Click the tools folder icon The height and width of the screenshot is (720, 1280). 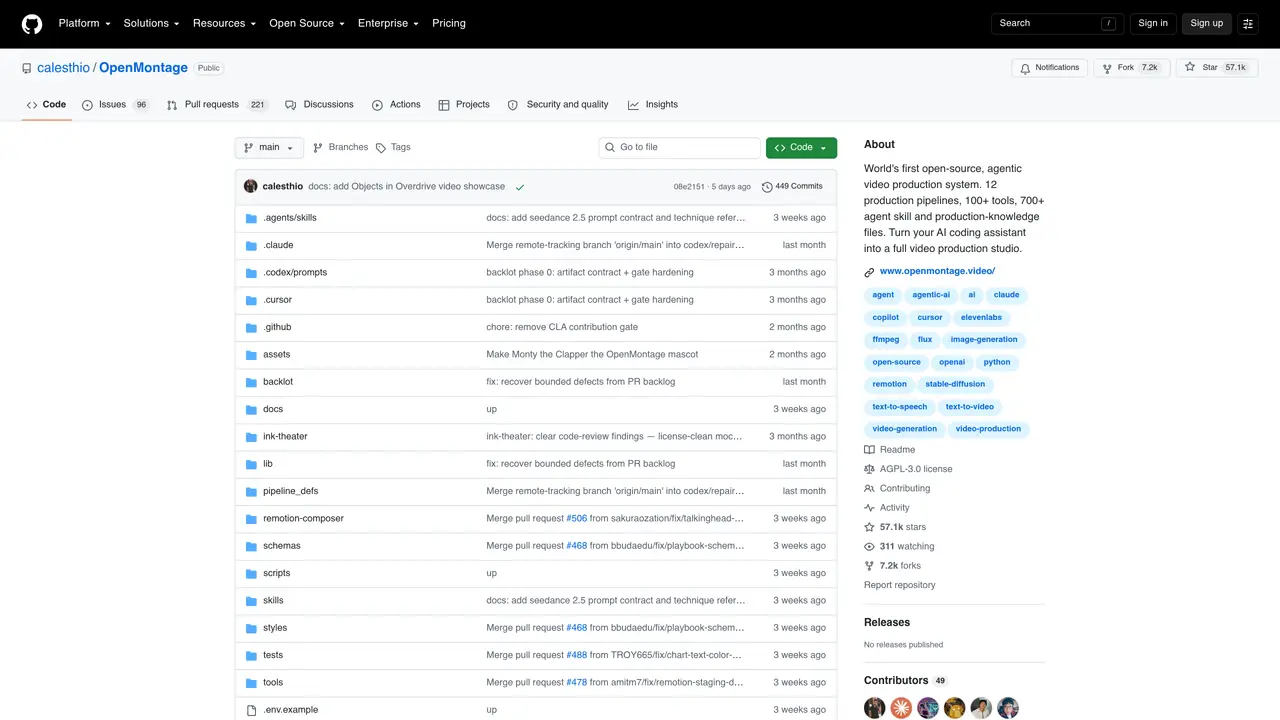(252, 683)
